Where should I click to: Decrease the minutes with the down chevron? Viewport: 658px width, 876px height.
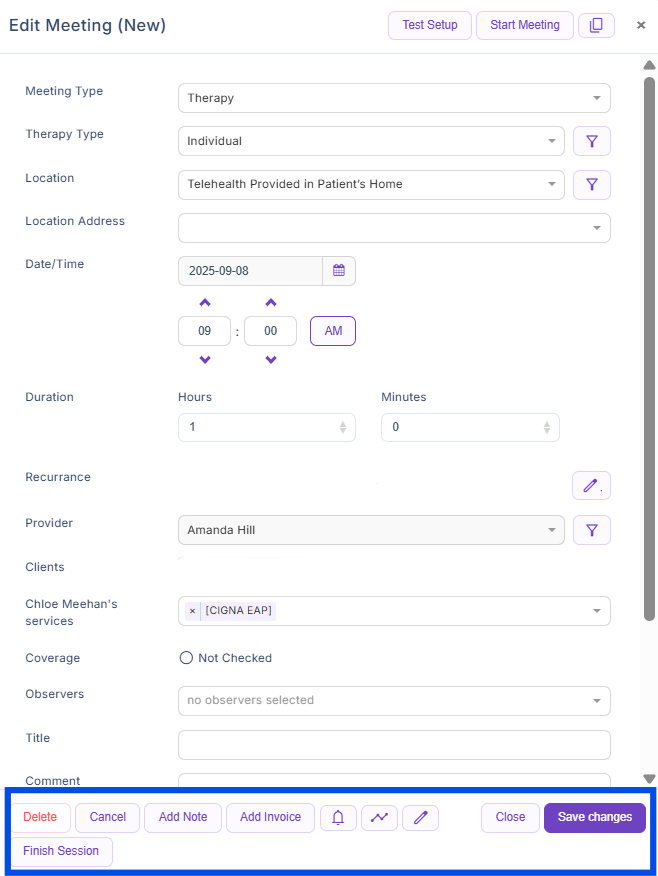[270, 360]
